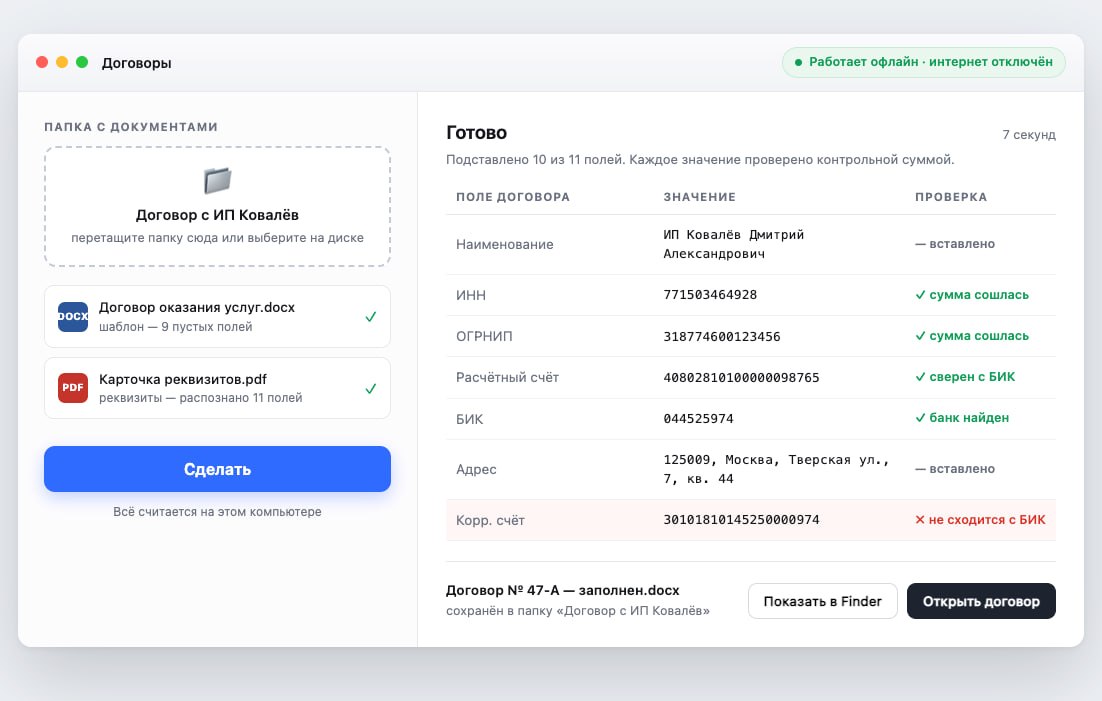Image resolution: width=1102 pixels, height=701 pixels.
Task: Click the red X on Корр. счёт row
Action: tap(919, 520)
